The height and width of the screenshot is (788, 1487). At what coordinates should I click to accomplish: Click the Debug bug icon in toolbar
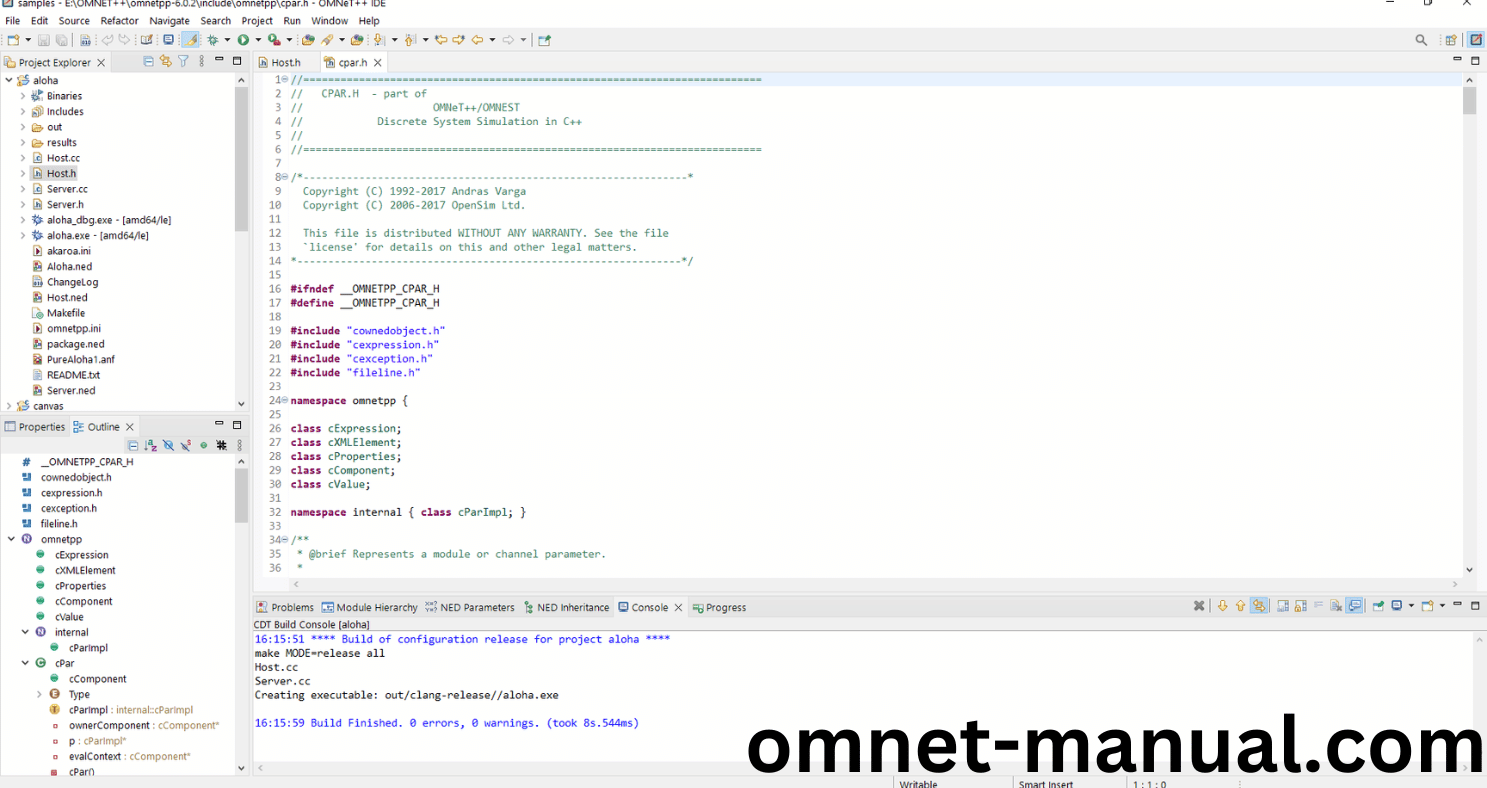(x=212, y=40)
